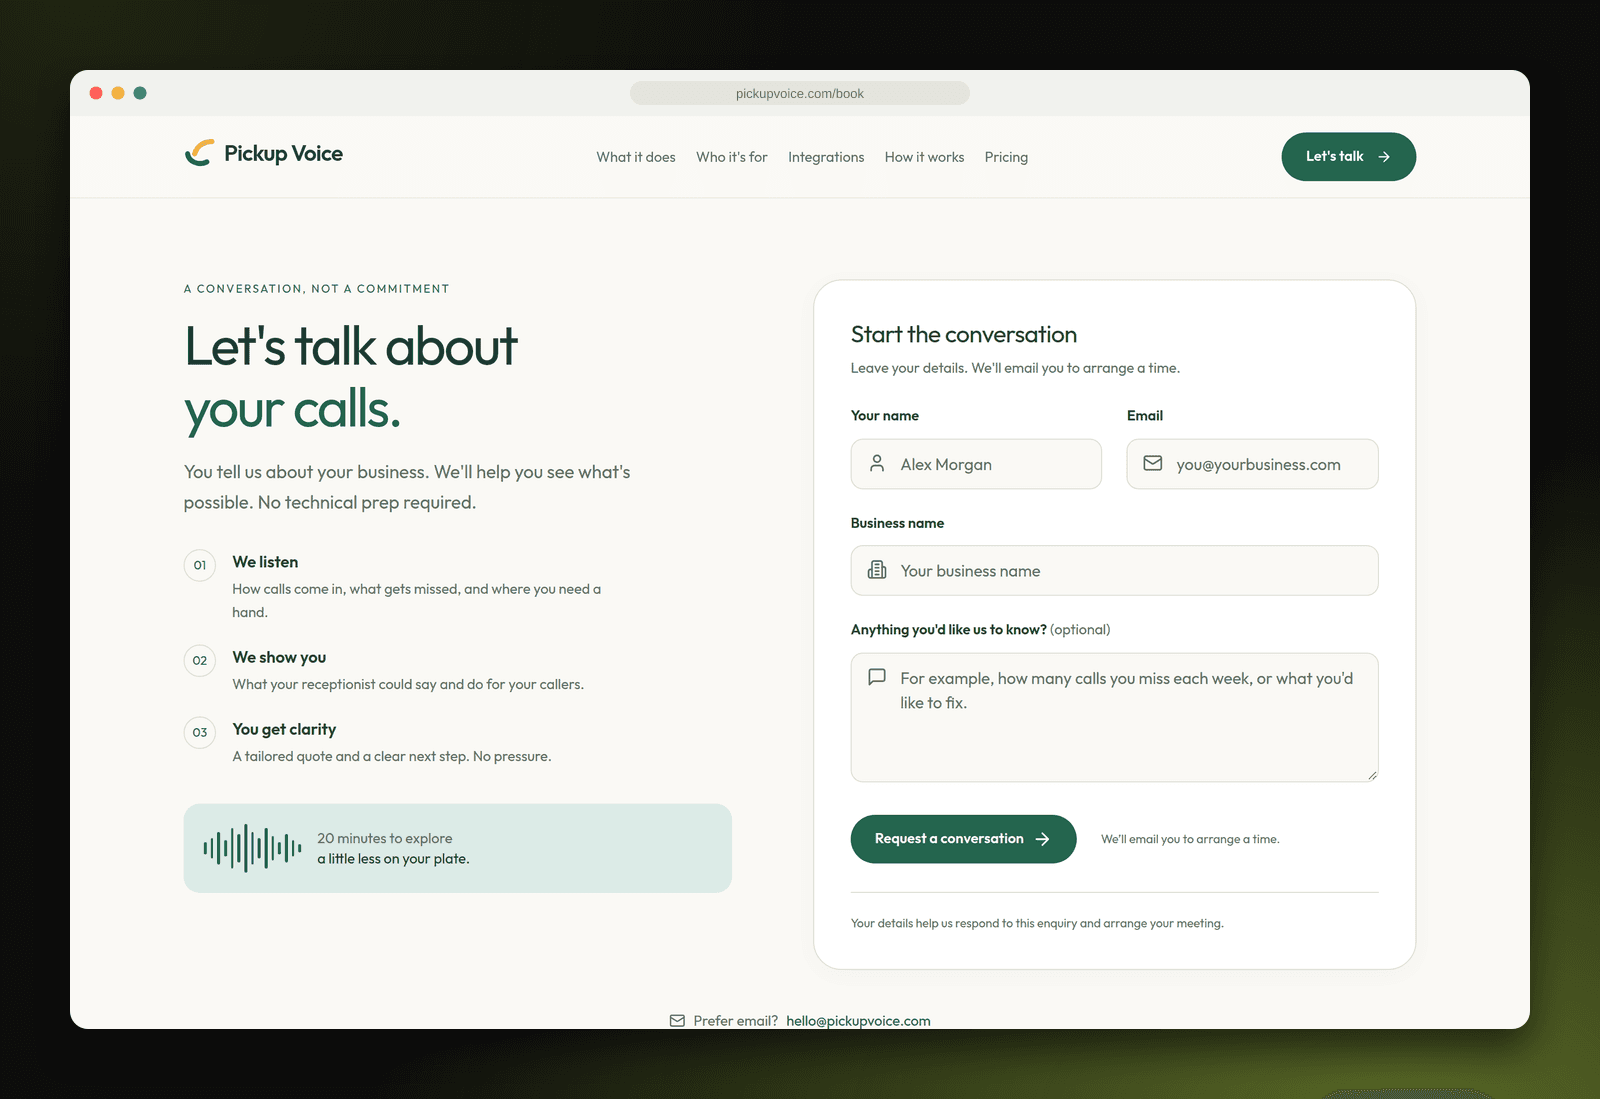Click the building icon in Business name field

tap(877, 570)
